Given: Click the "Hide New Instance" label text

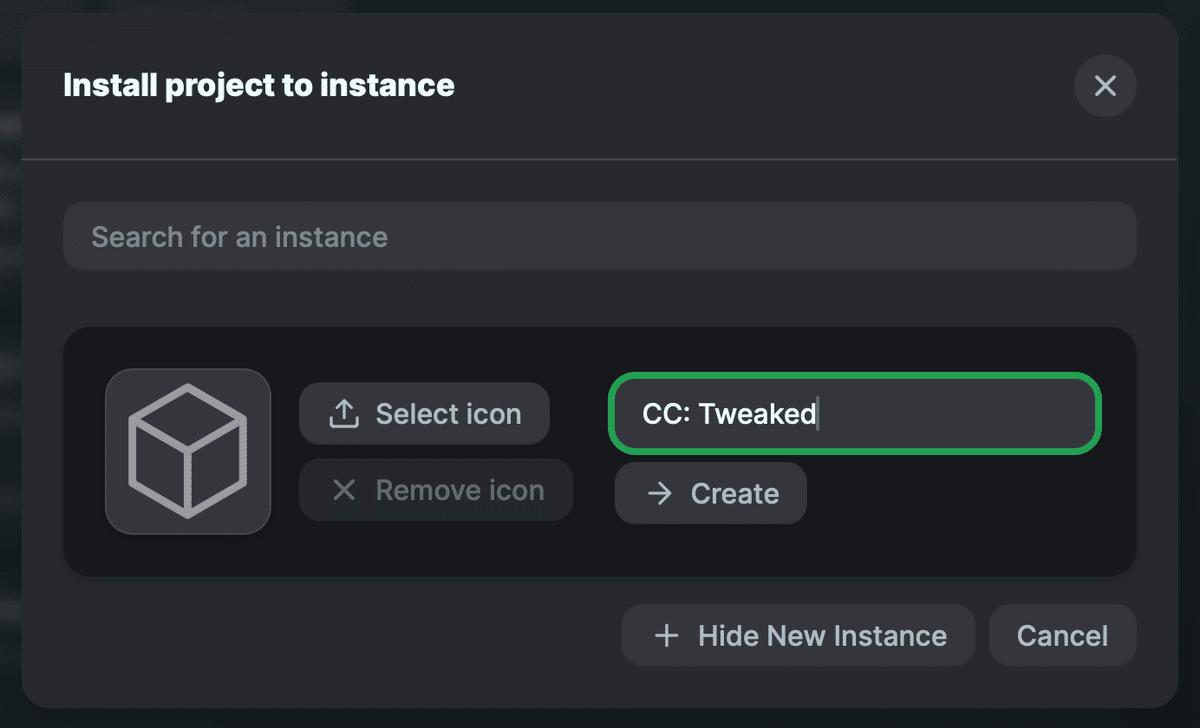Looking at the screenshot, I should 822,636.
